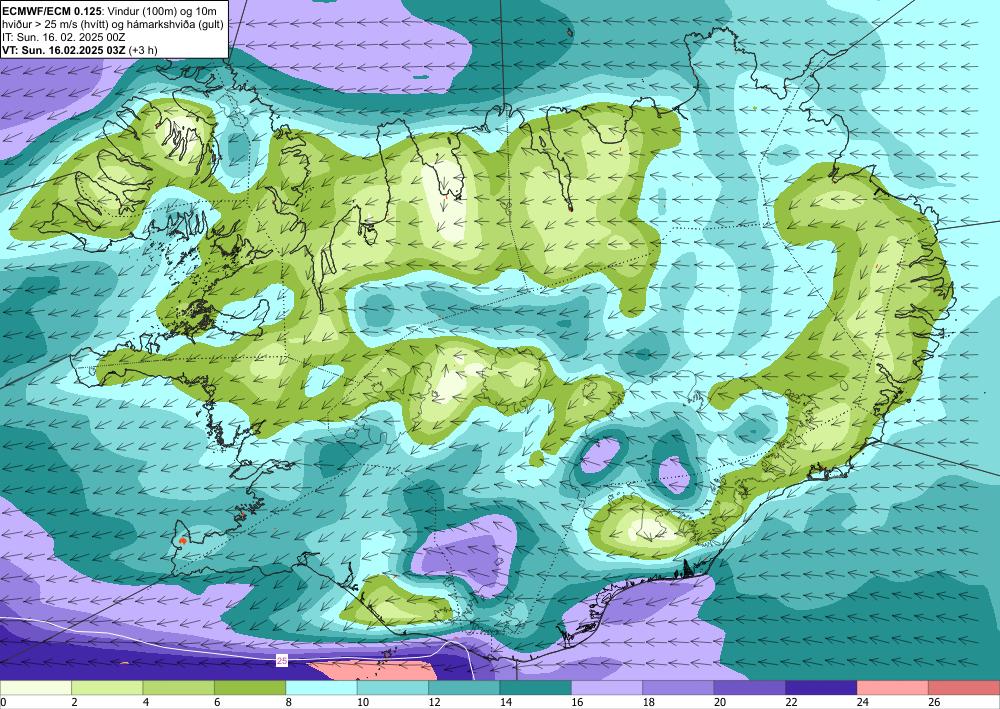Image resolution: width=1000 pixels, height=709 pixels.
Task: Click the scale label '6'
Action: (217, 702)
